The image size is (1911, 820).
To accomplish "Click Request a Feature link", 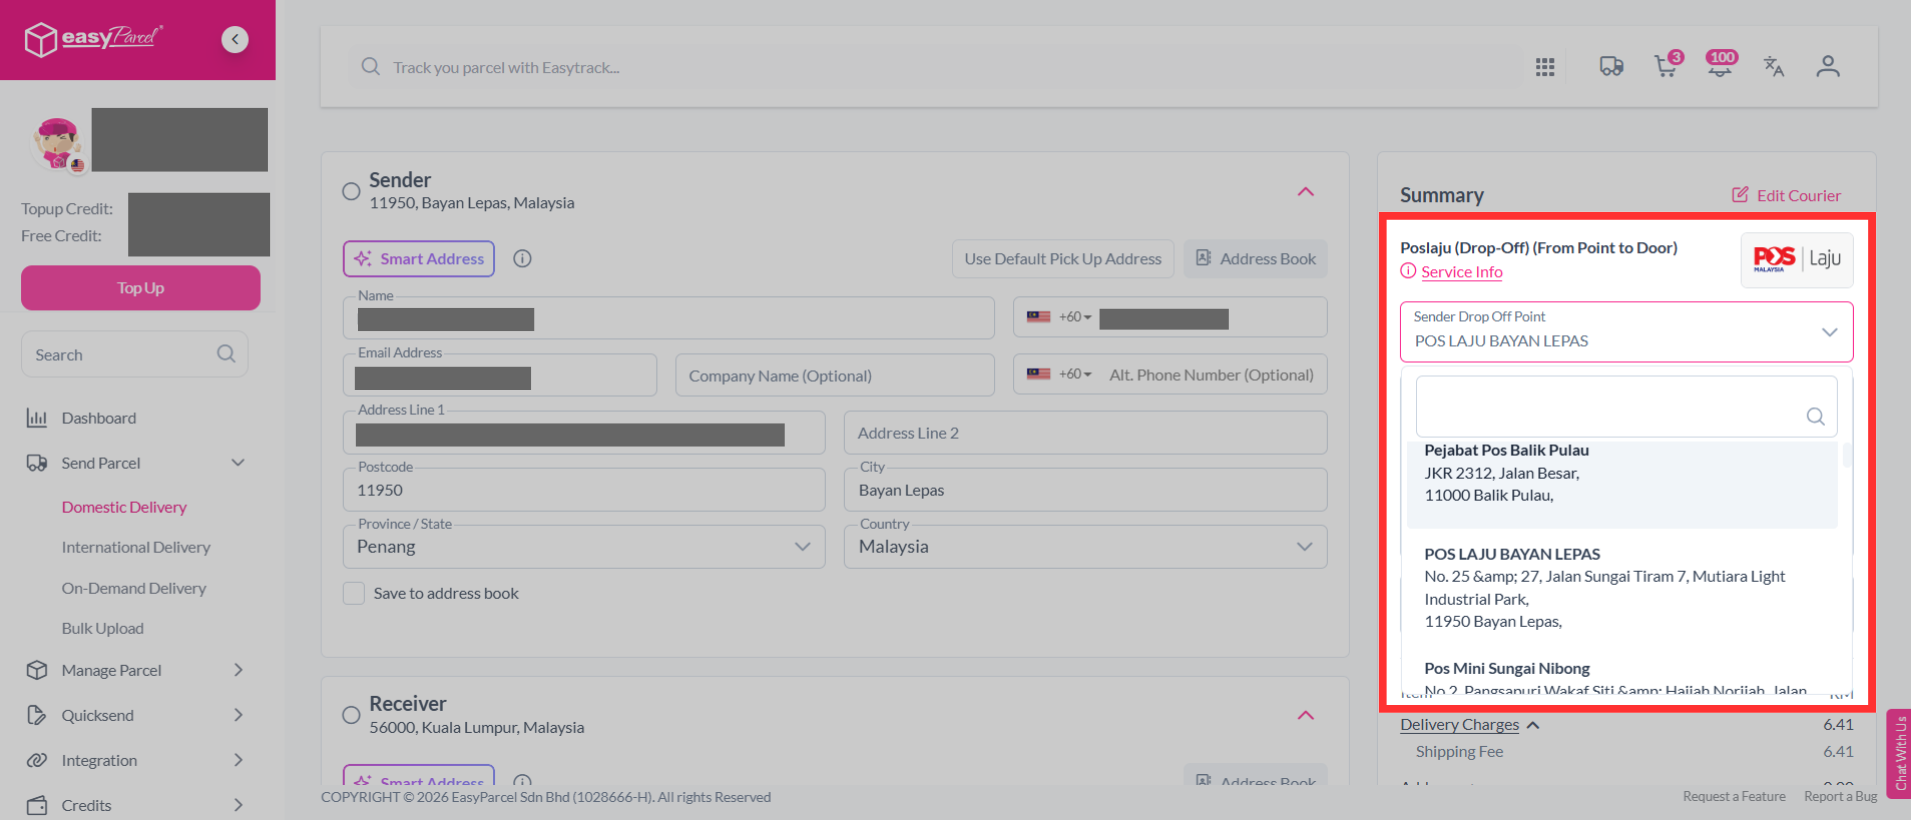I will coord(1734,796).
